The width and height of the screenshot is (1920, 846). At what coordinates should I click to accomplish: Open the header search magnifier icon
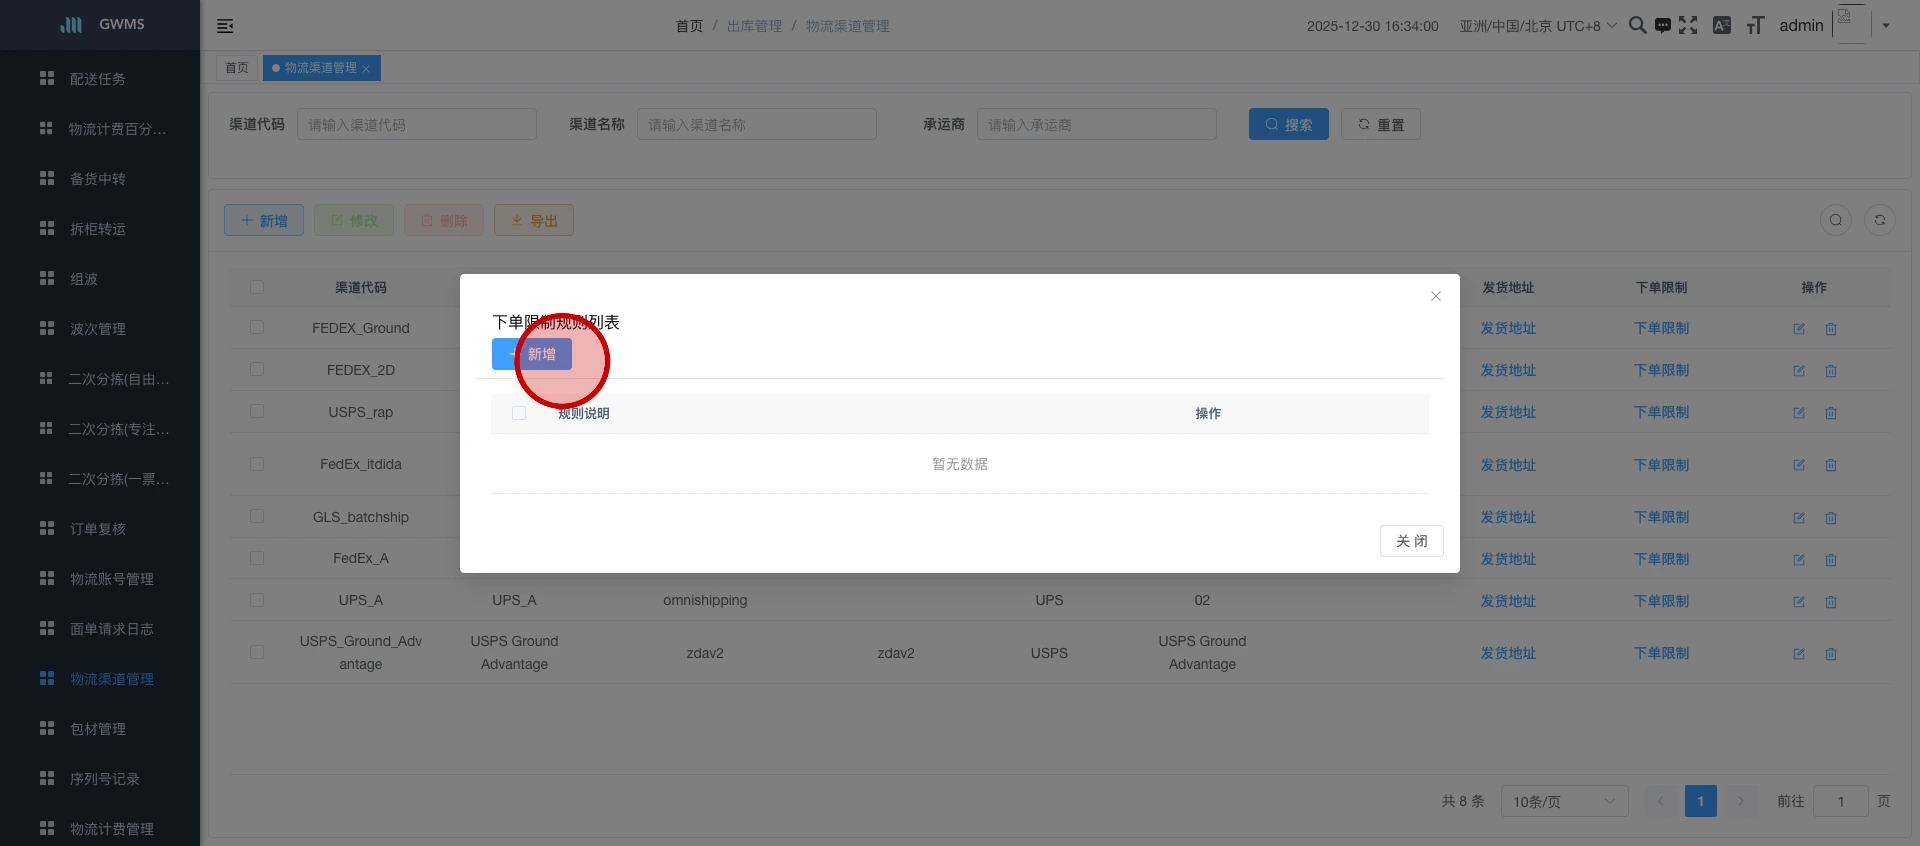pos(1637,25)
